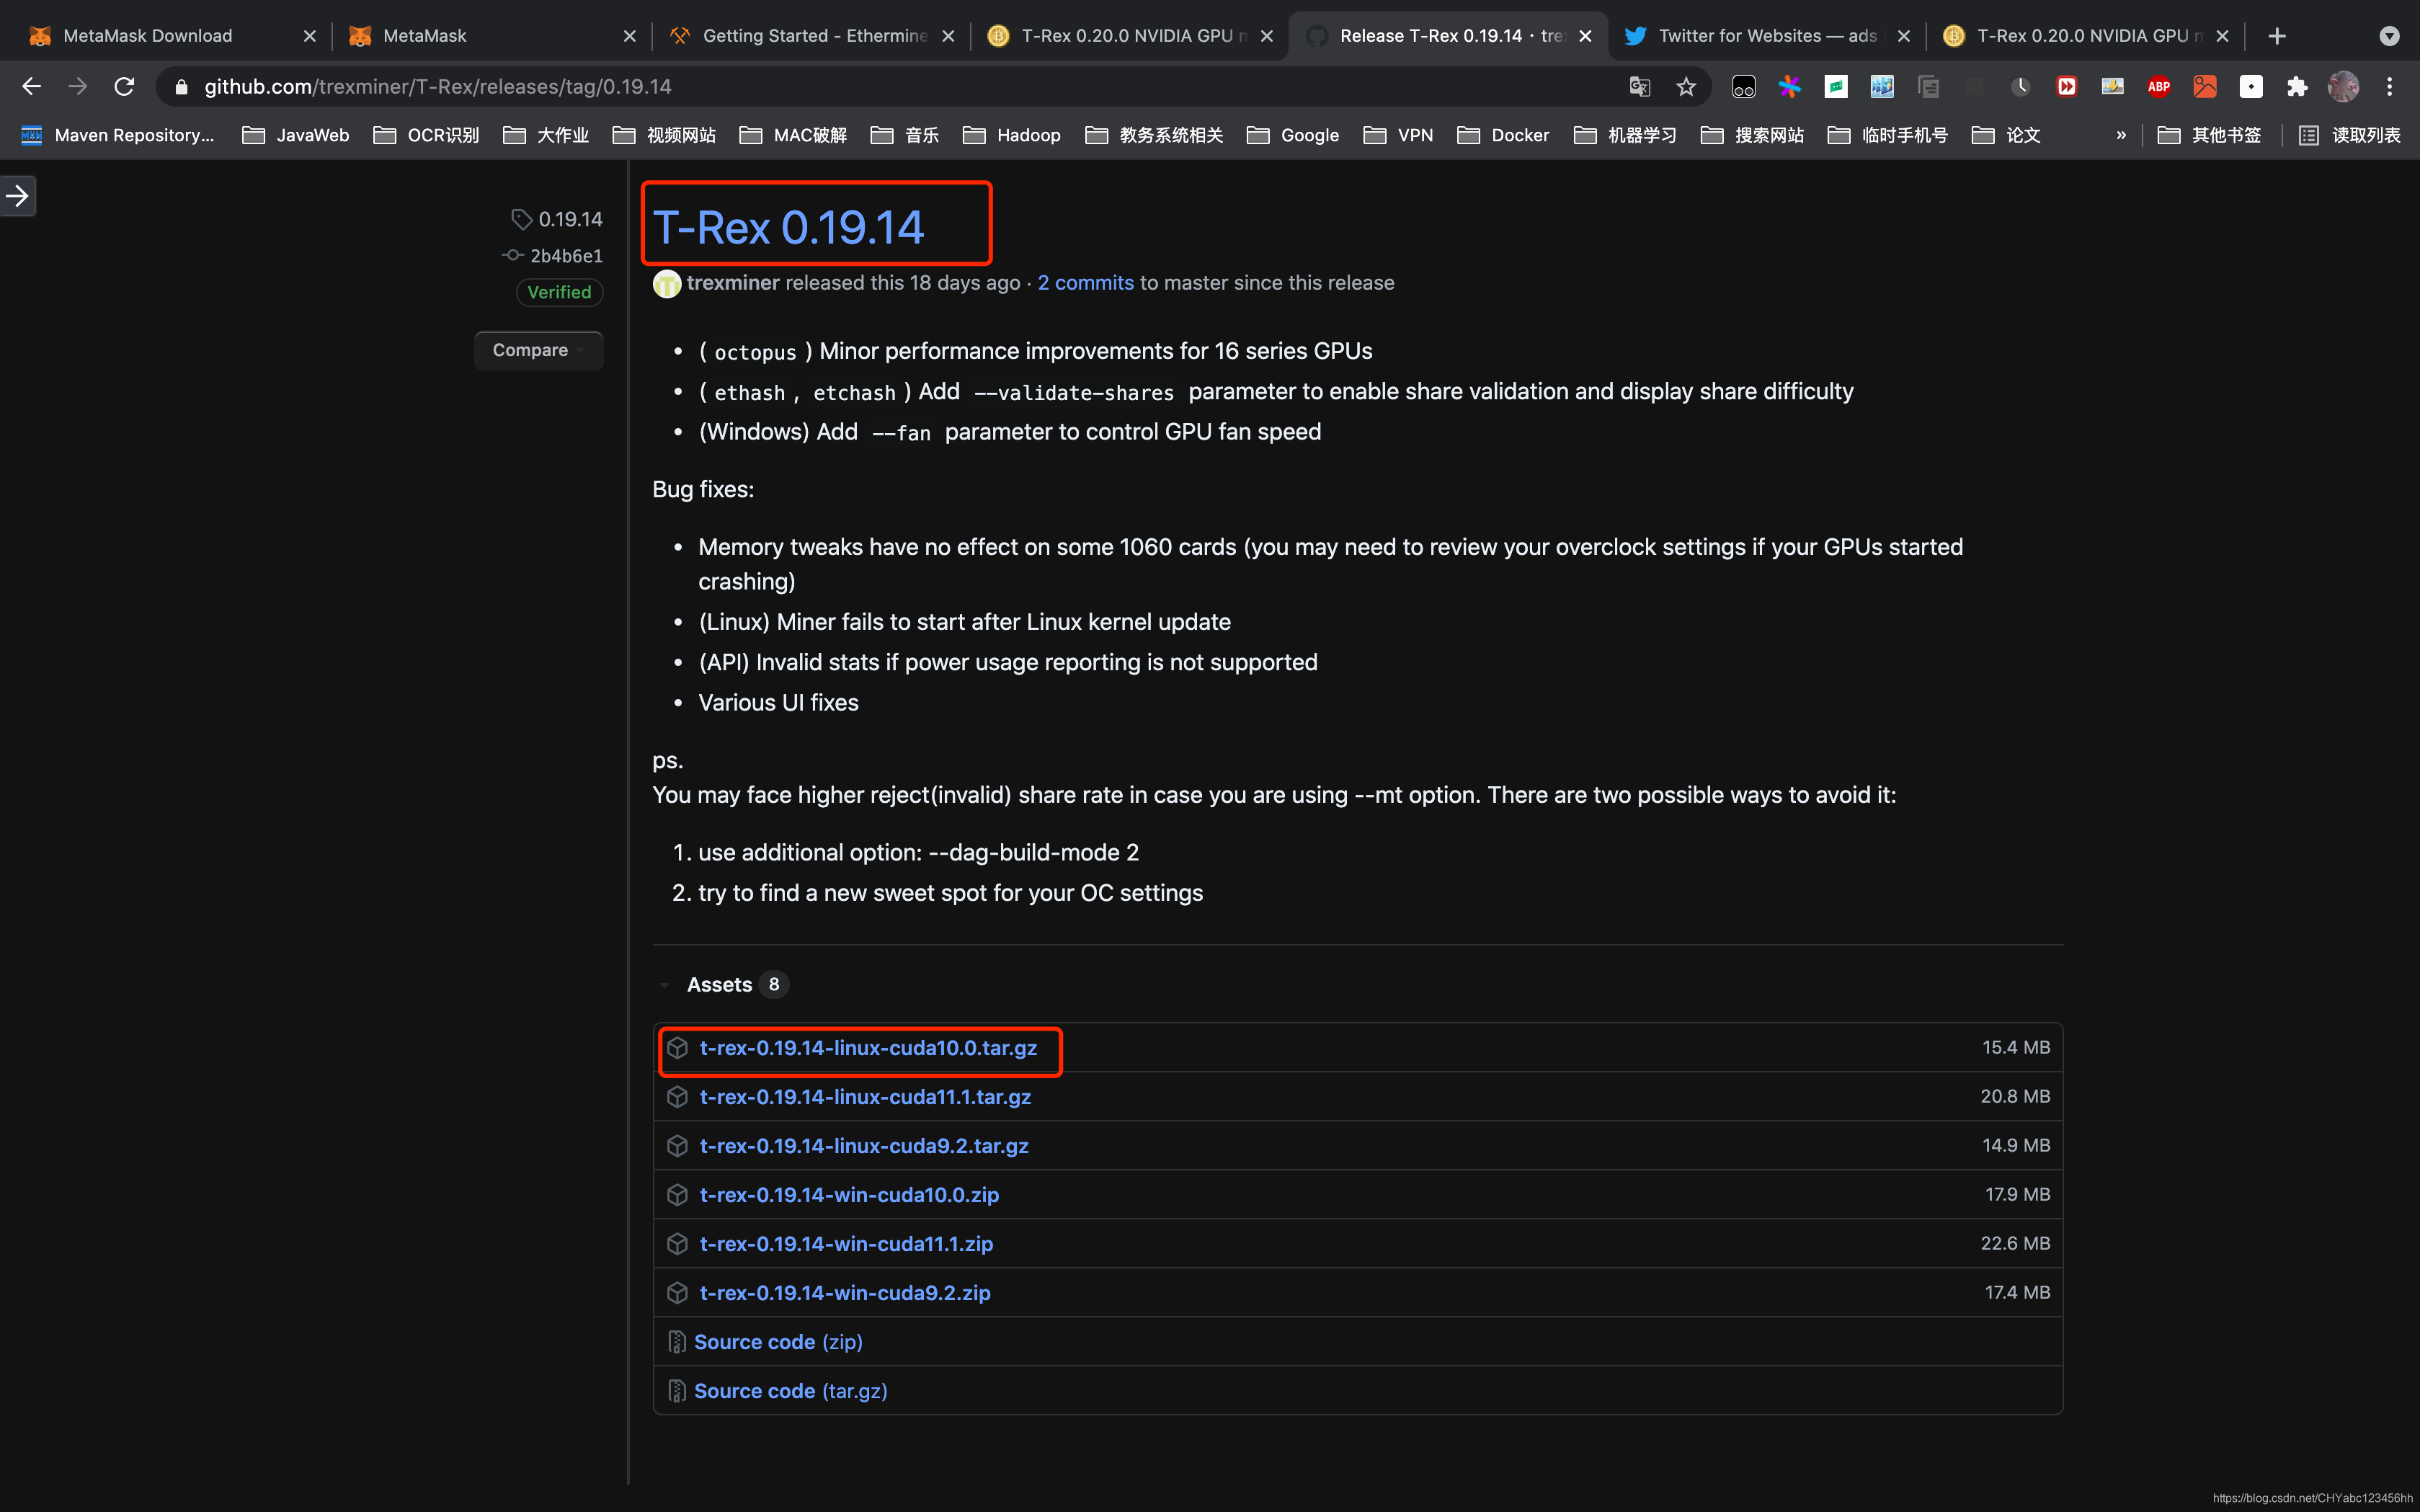2420x1512 pixels.
Task: Open the Chrome three-dot menu
Action: point(2390,87)
